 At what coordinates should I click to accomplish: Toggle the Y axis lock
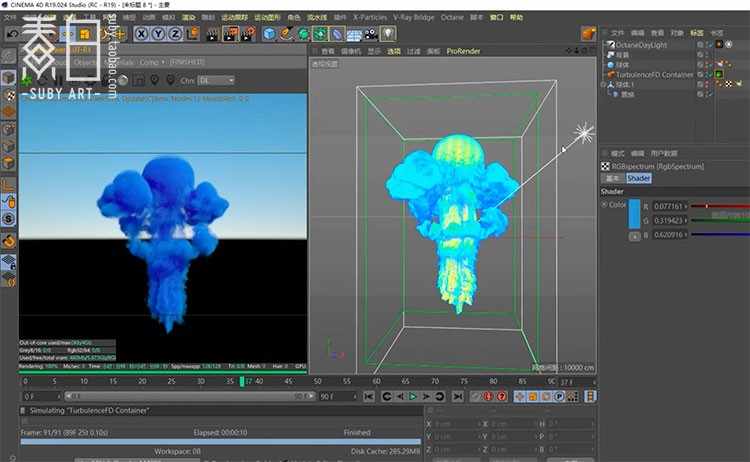coord(158,34)
